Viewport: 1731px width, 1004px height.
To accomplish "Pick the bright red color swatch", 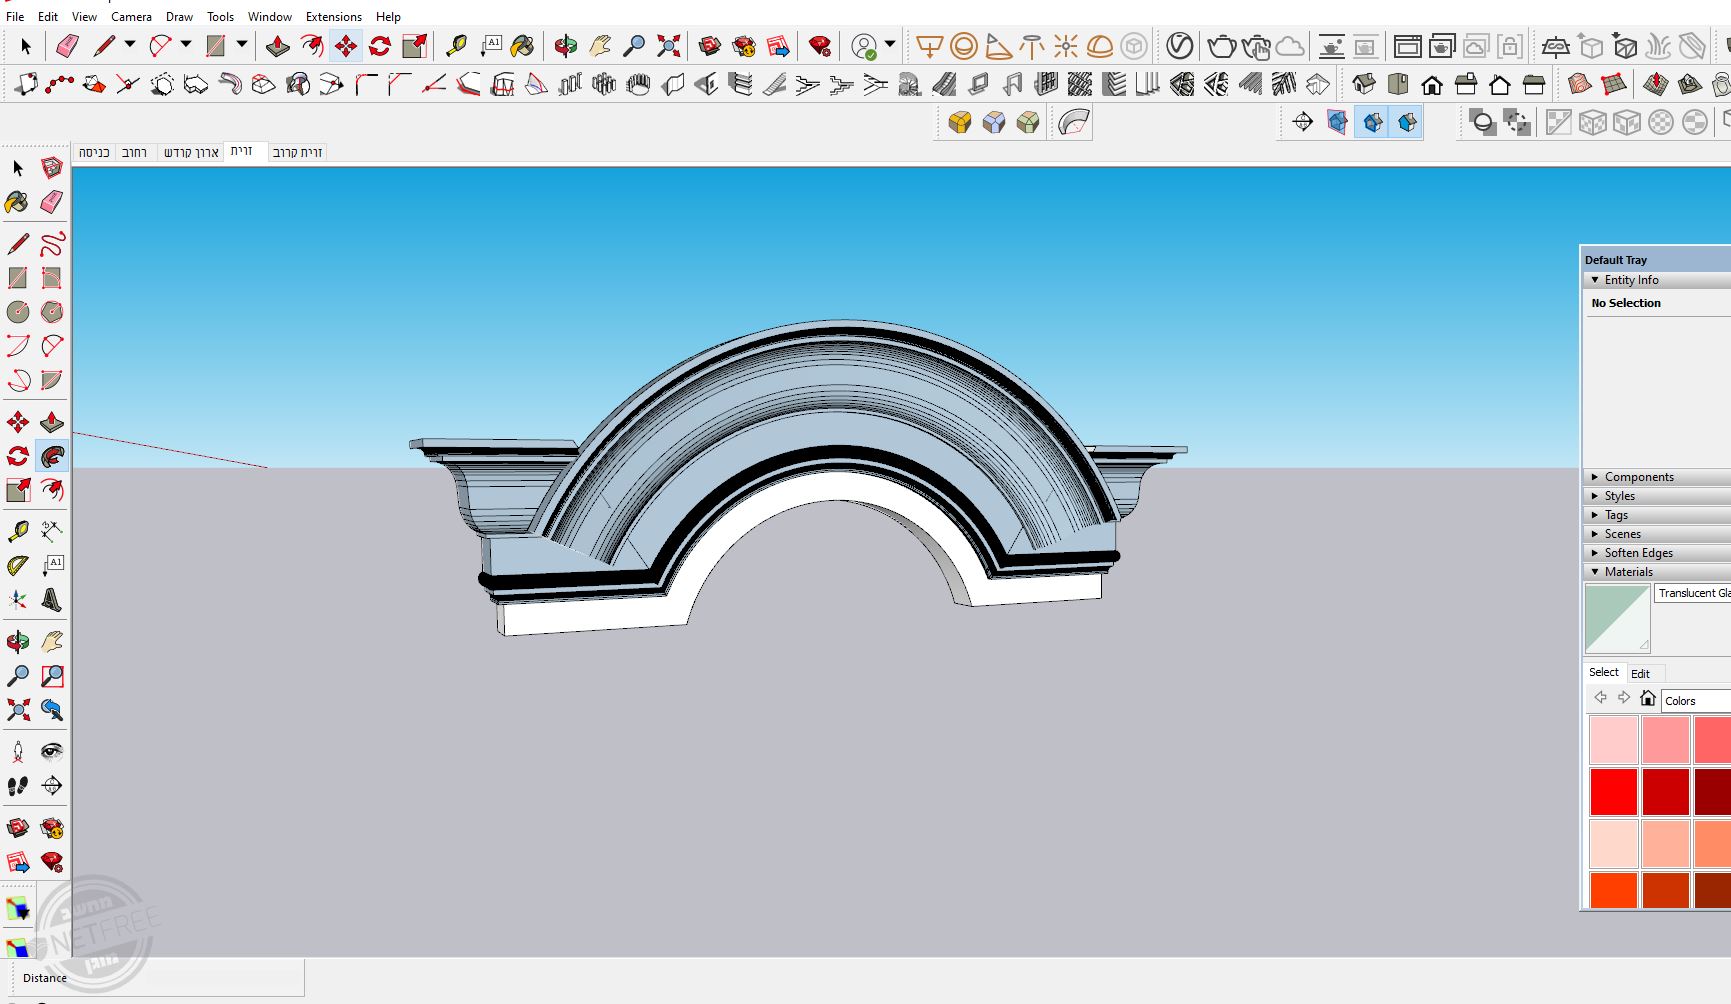I will pyautogui.click(x=1613, y=793).
